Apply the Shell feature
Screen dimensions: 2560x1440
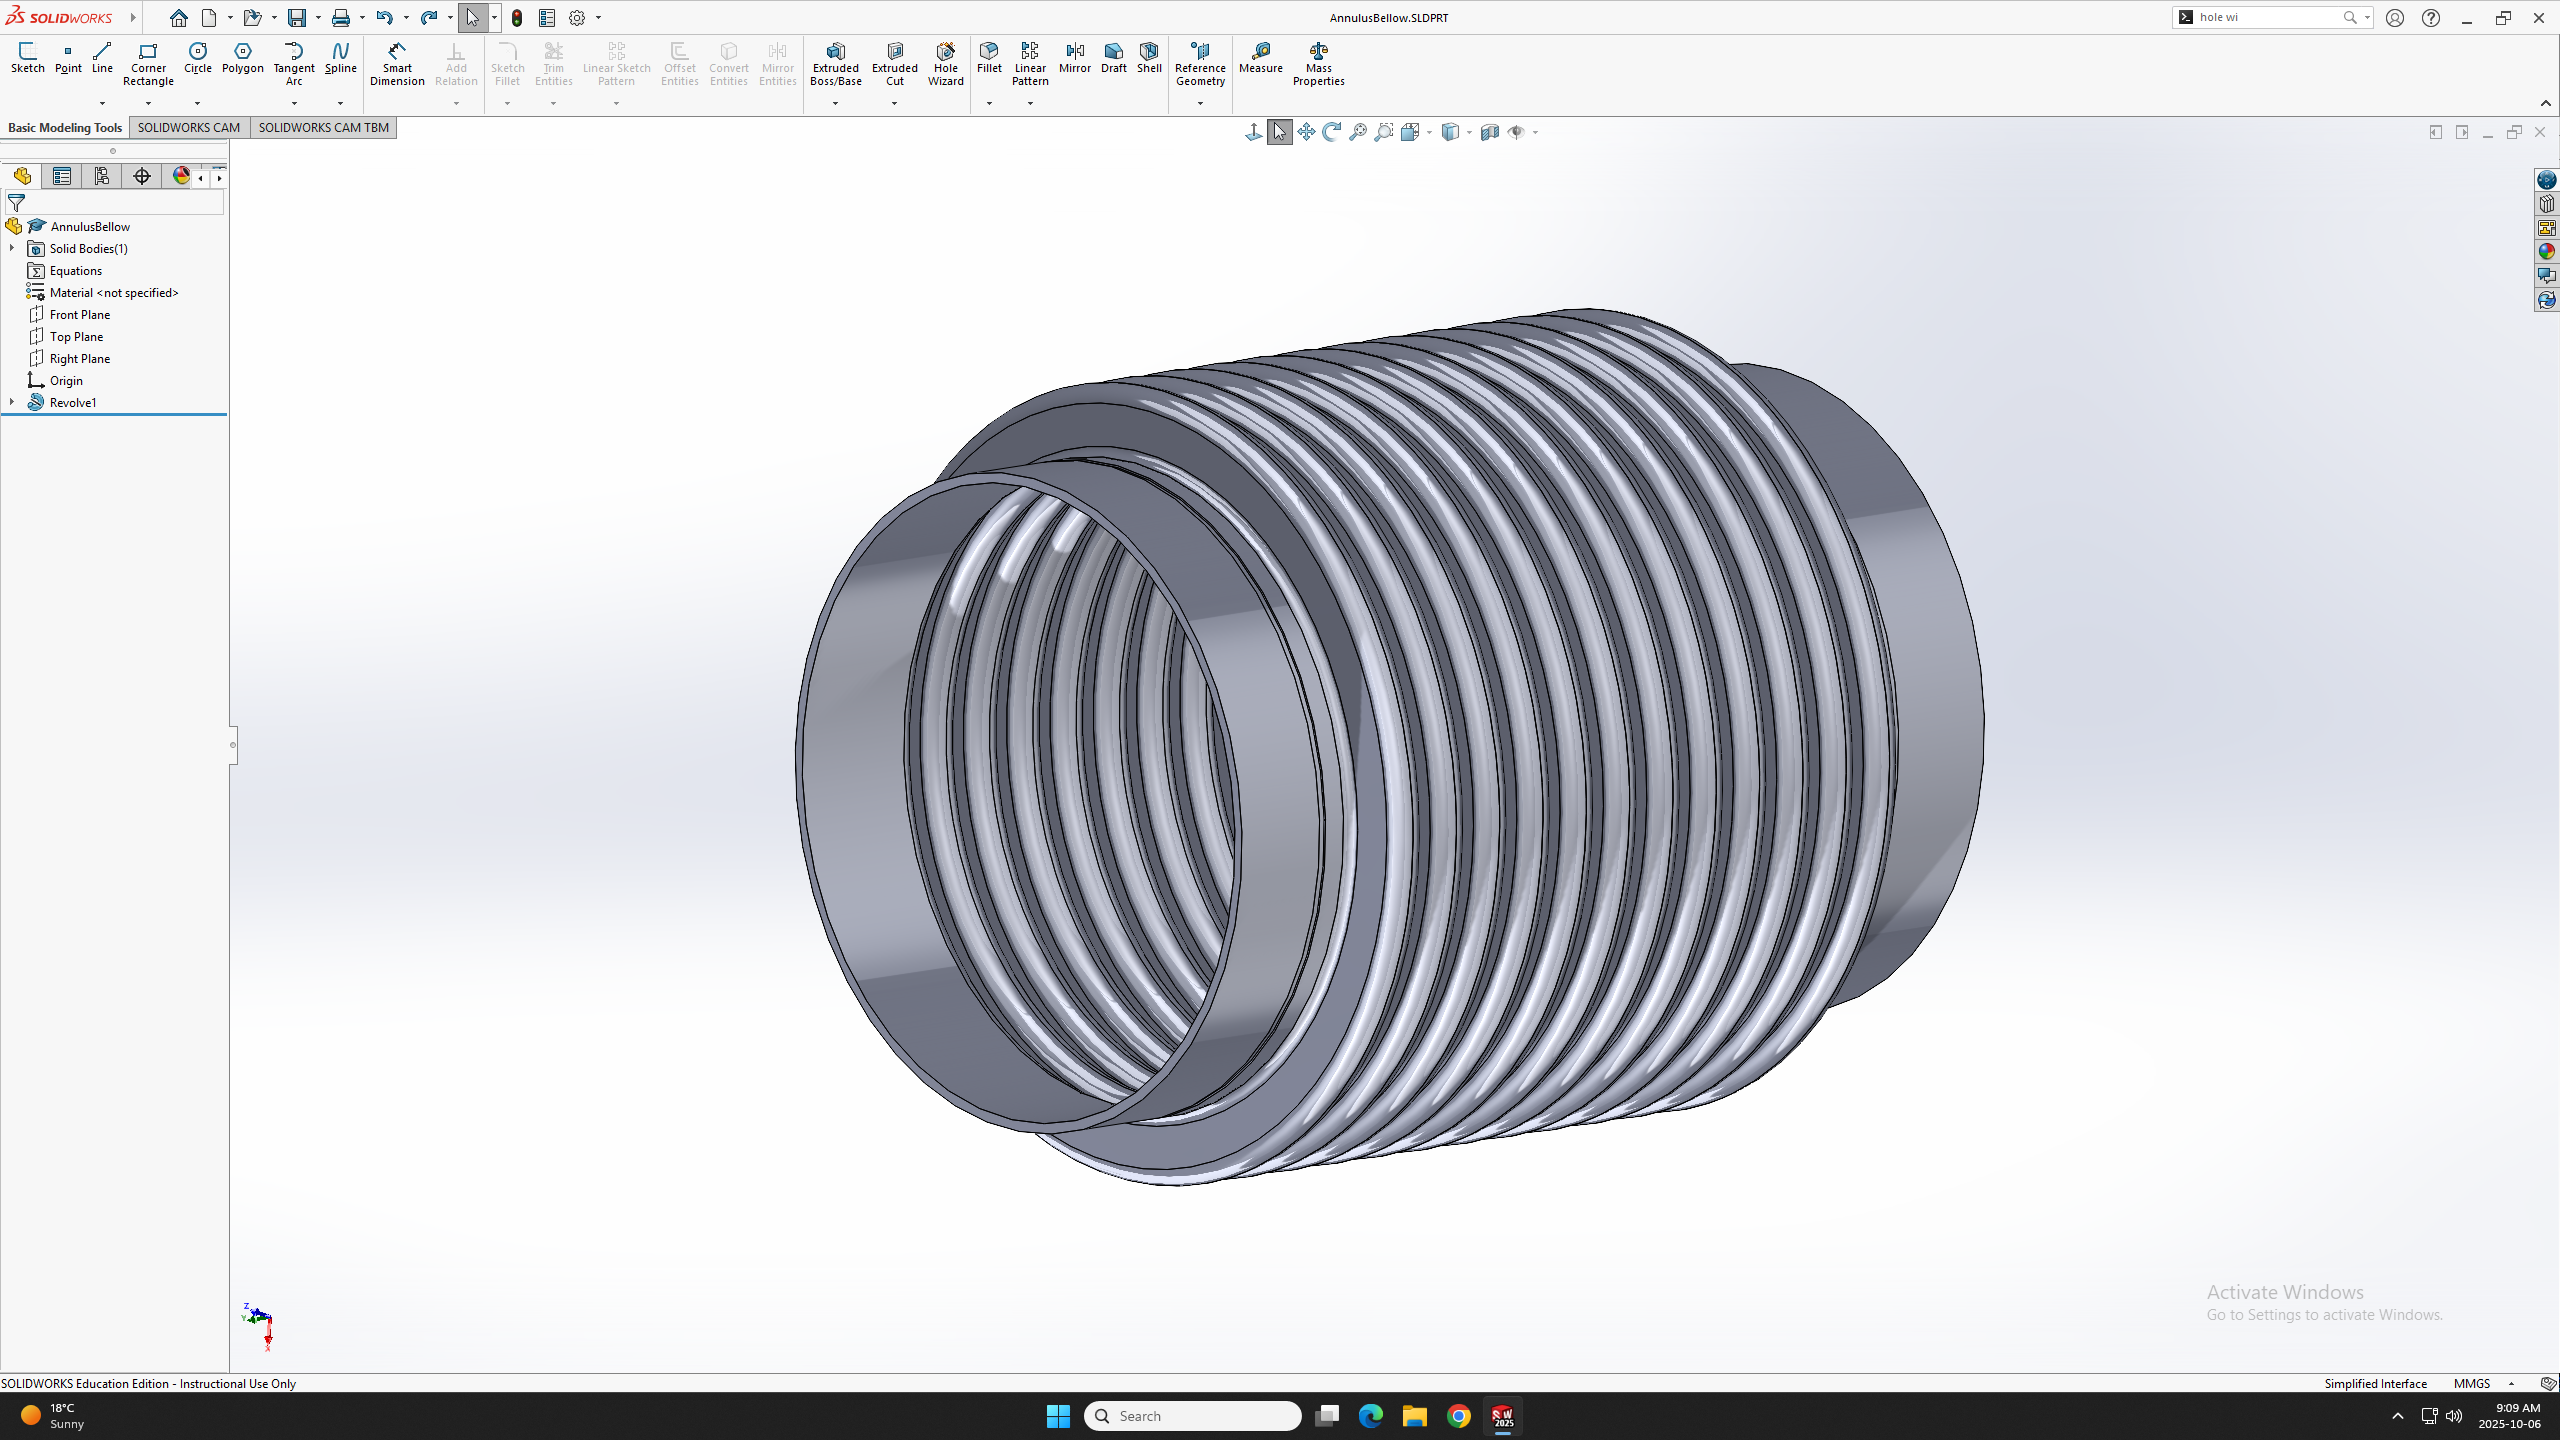pos(1149,58)
